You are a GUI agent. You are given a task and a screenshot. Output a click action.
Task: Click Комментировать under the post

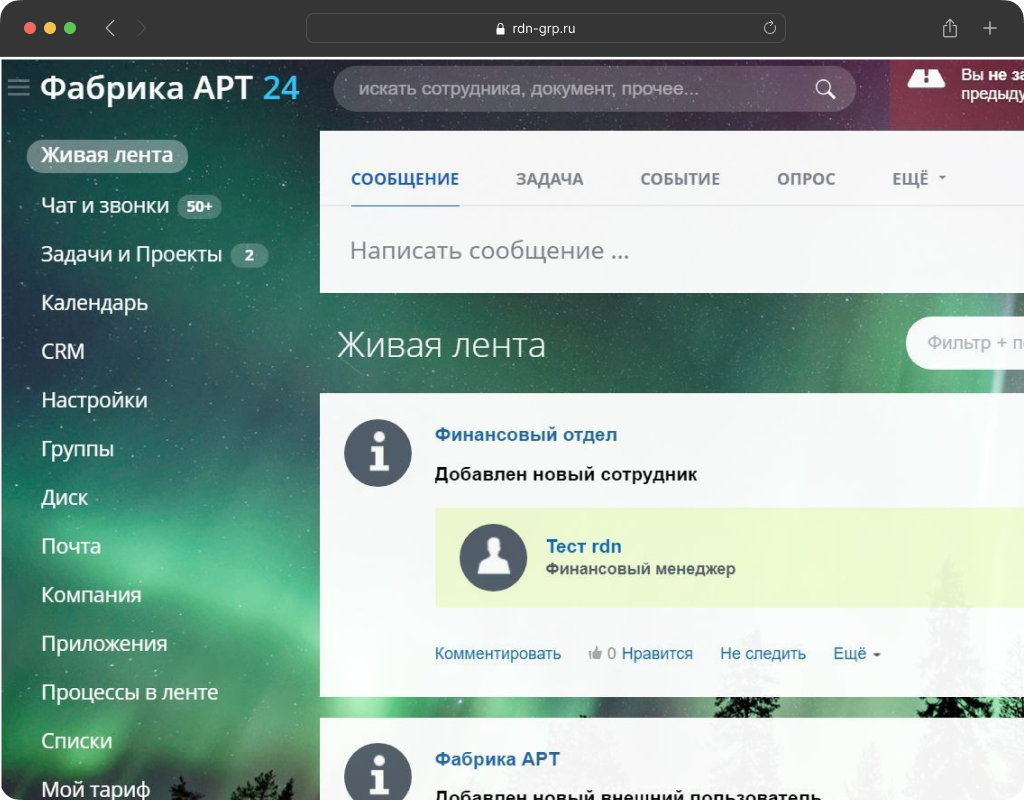[x=497, y=653]
